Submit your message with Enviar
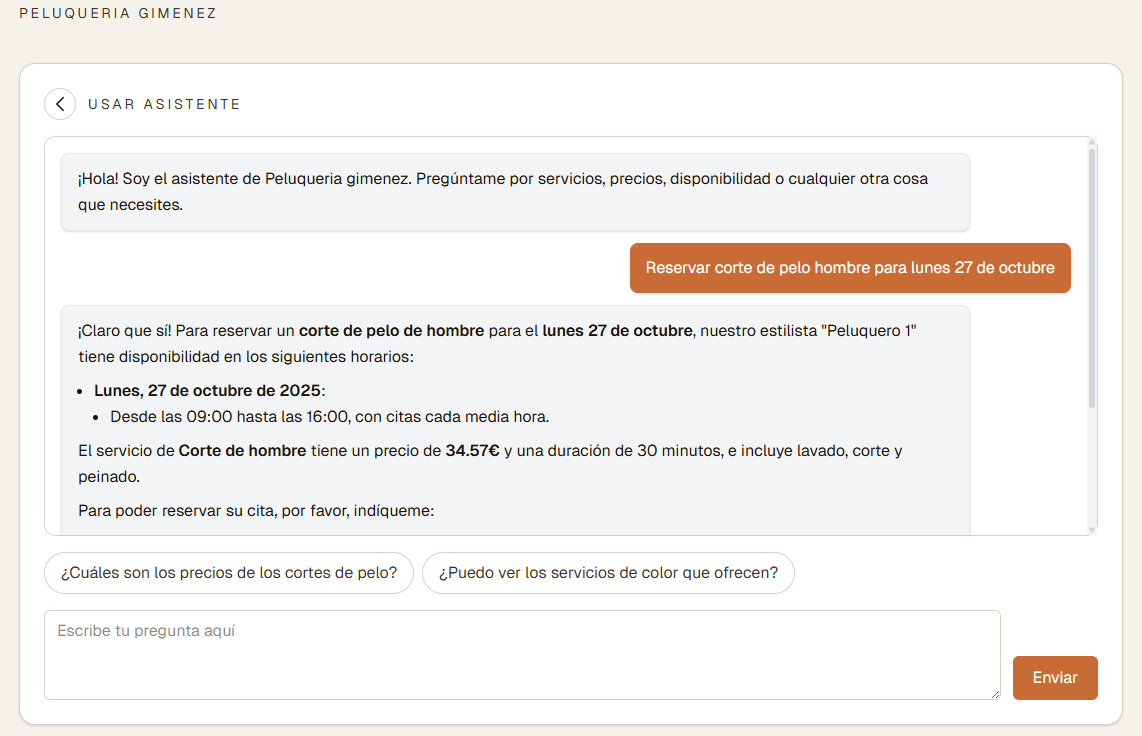 coord(1055,678)
